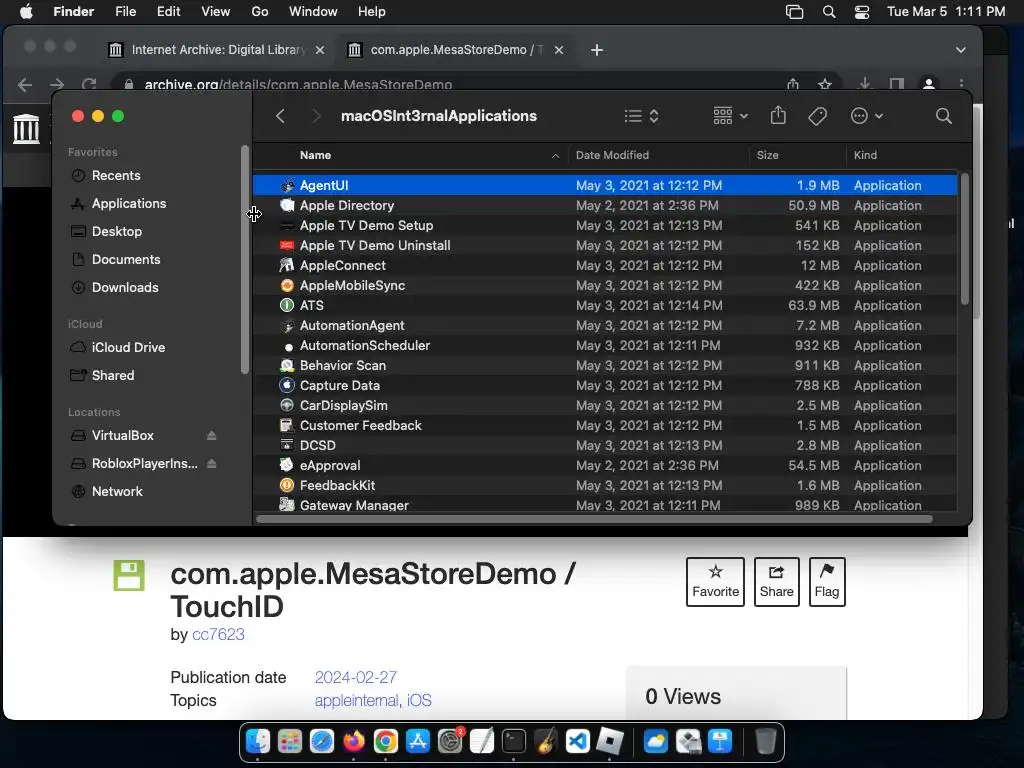Click the Finder horizontal scrollbar
This screenshot has width=1024, height=768.
[594, 519]
